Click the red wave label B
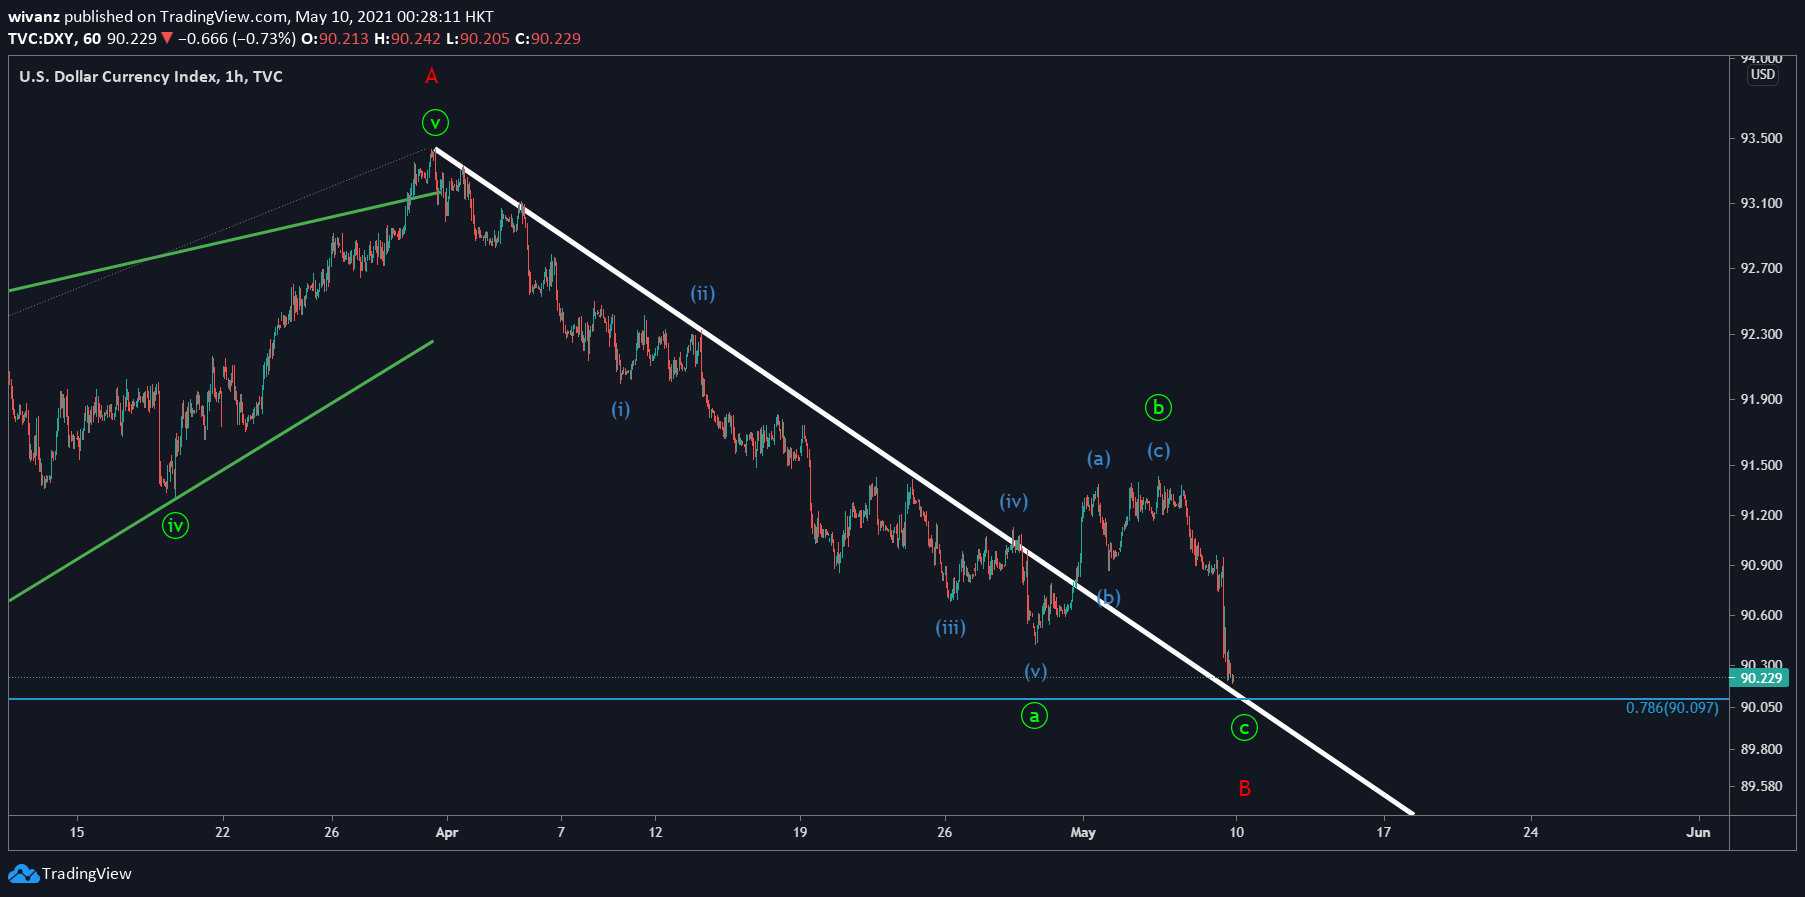 click(1245, 788)
